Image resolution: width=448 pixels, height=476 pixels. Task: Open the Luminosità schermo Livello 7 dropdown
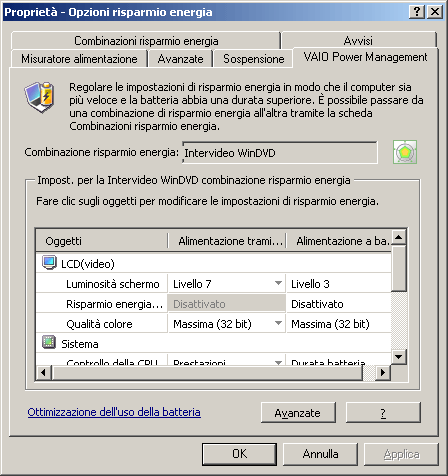278,283
